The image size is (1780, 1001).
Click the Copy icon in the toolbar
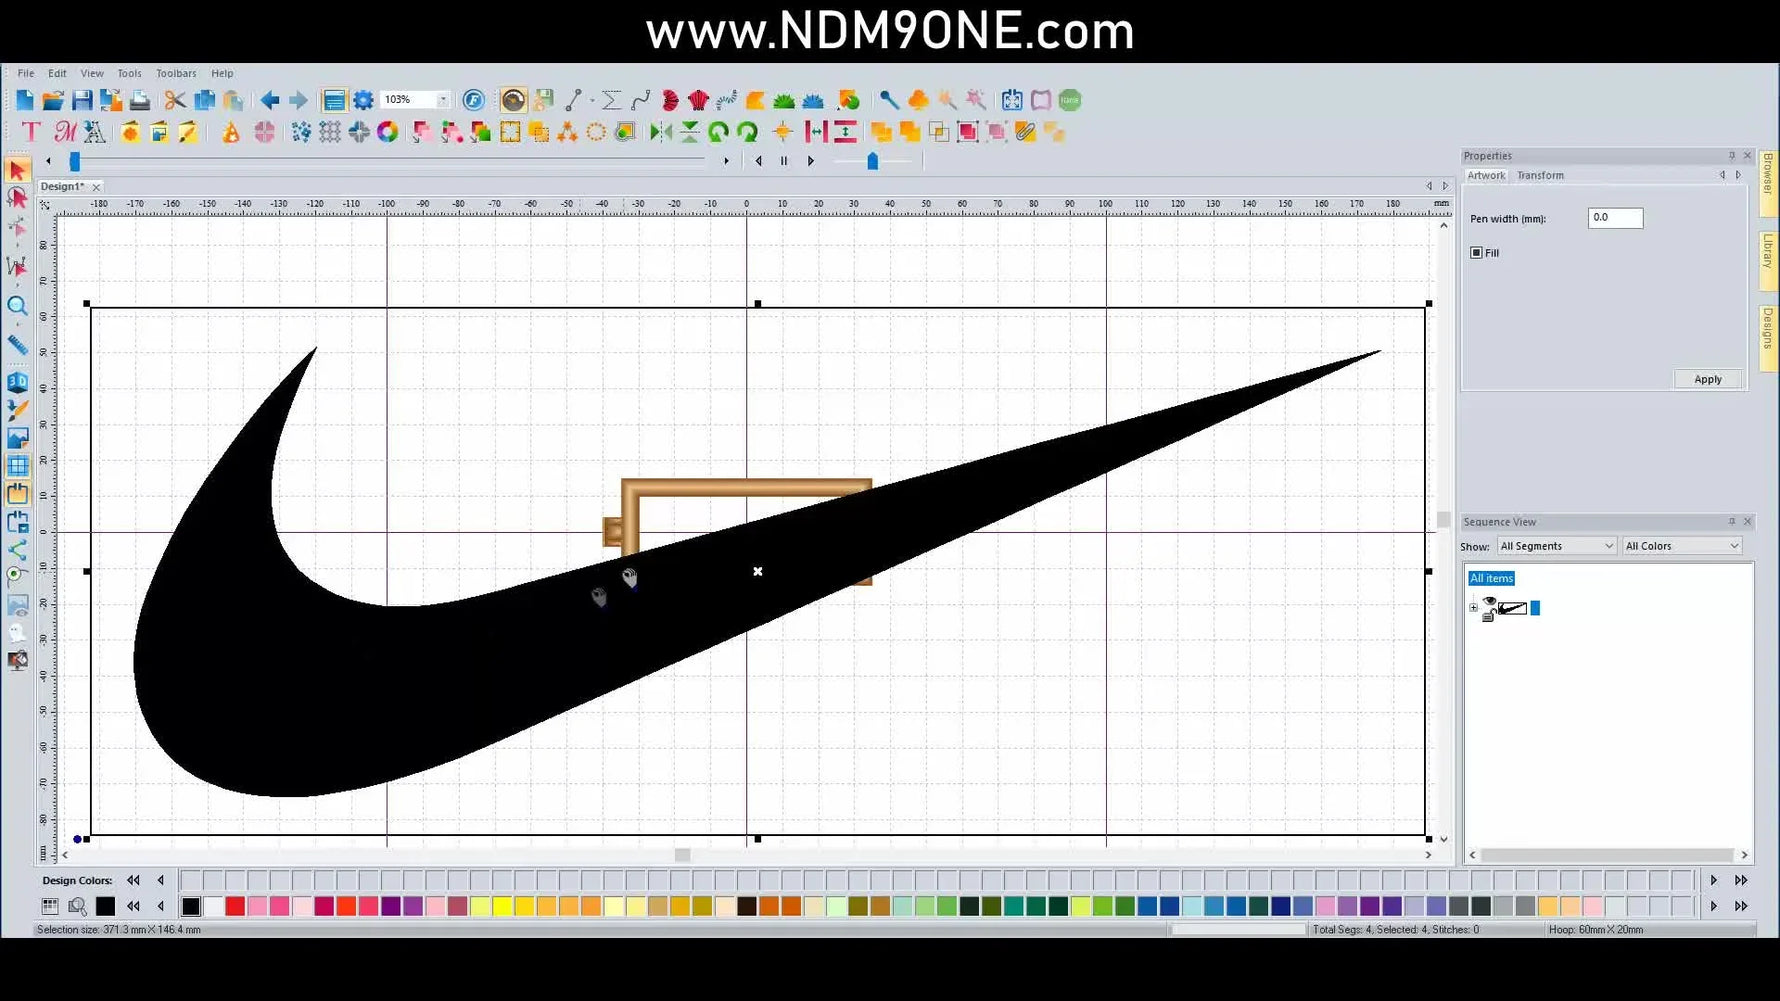205,100
